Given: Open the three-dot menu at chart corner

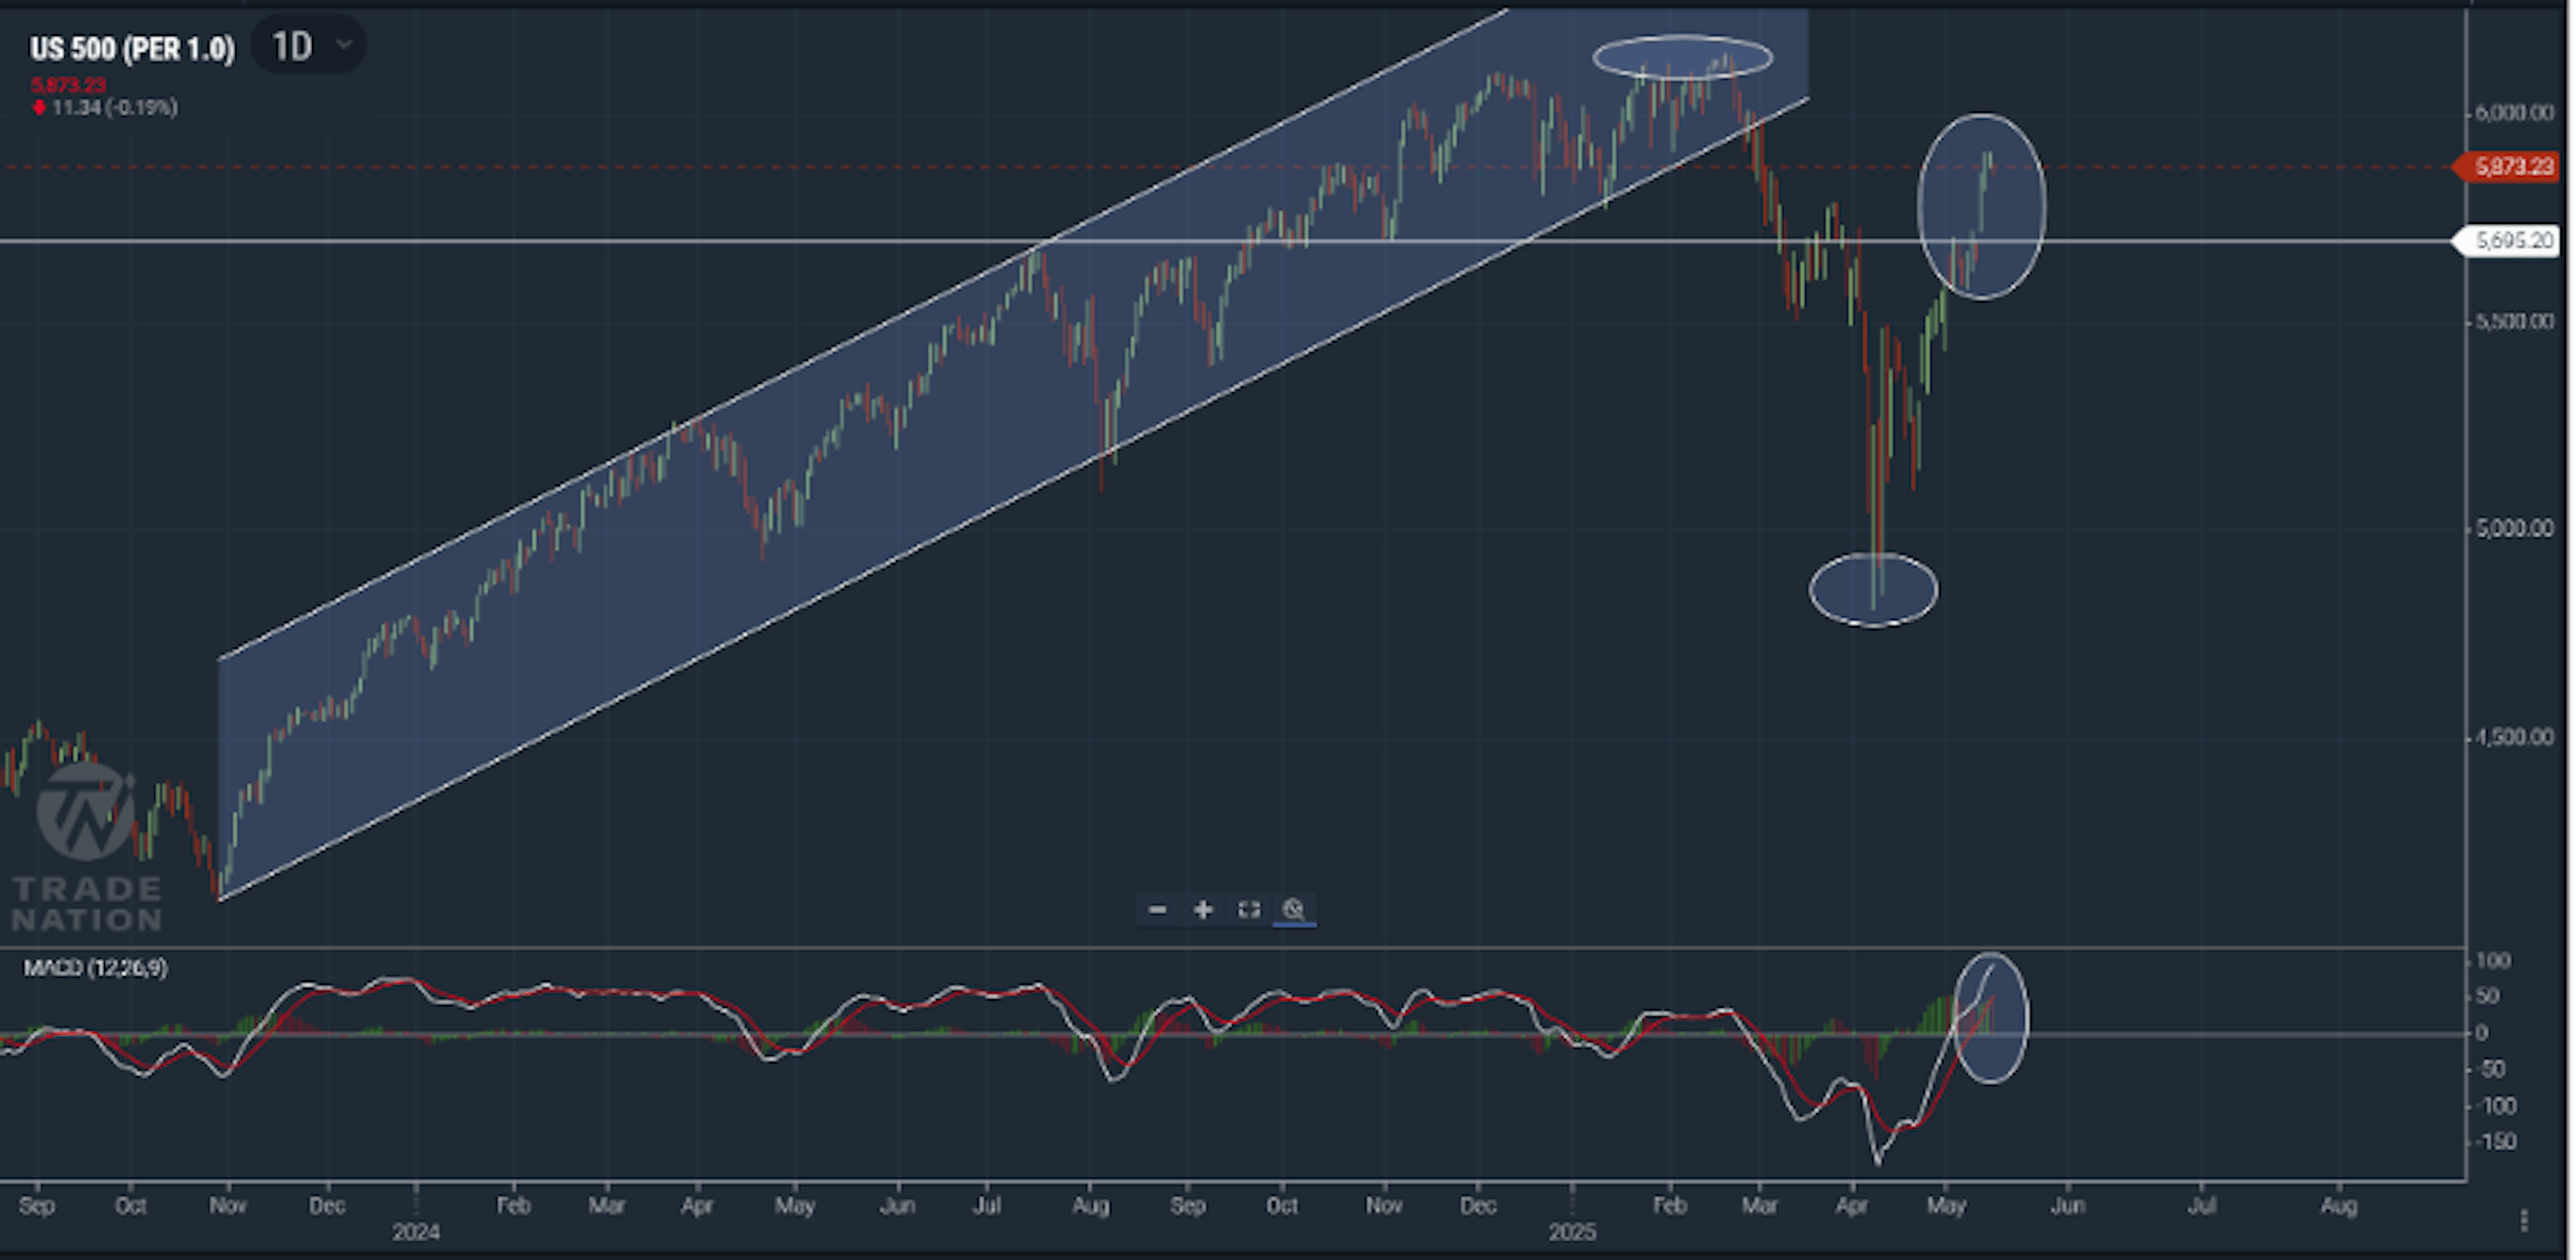Looking at the screenshot, I should click(x=2524, y=1220).
